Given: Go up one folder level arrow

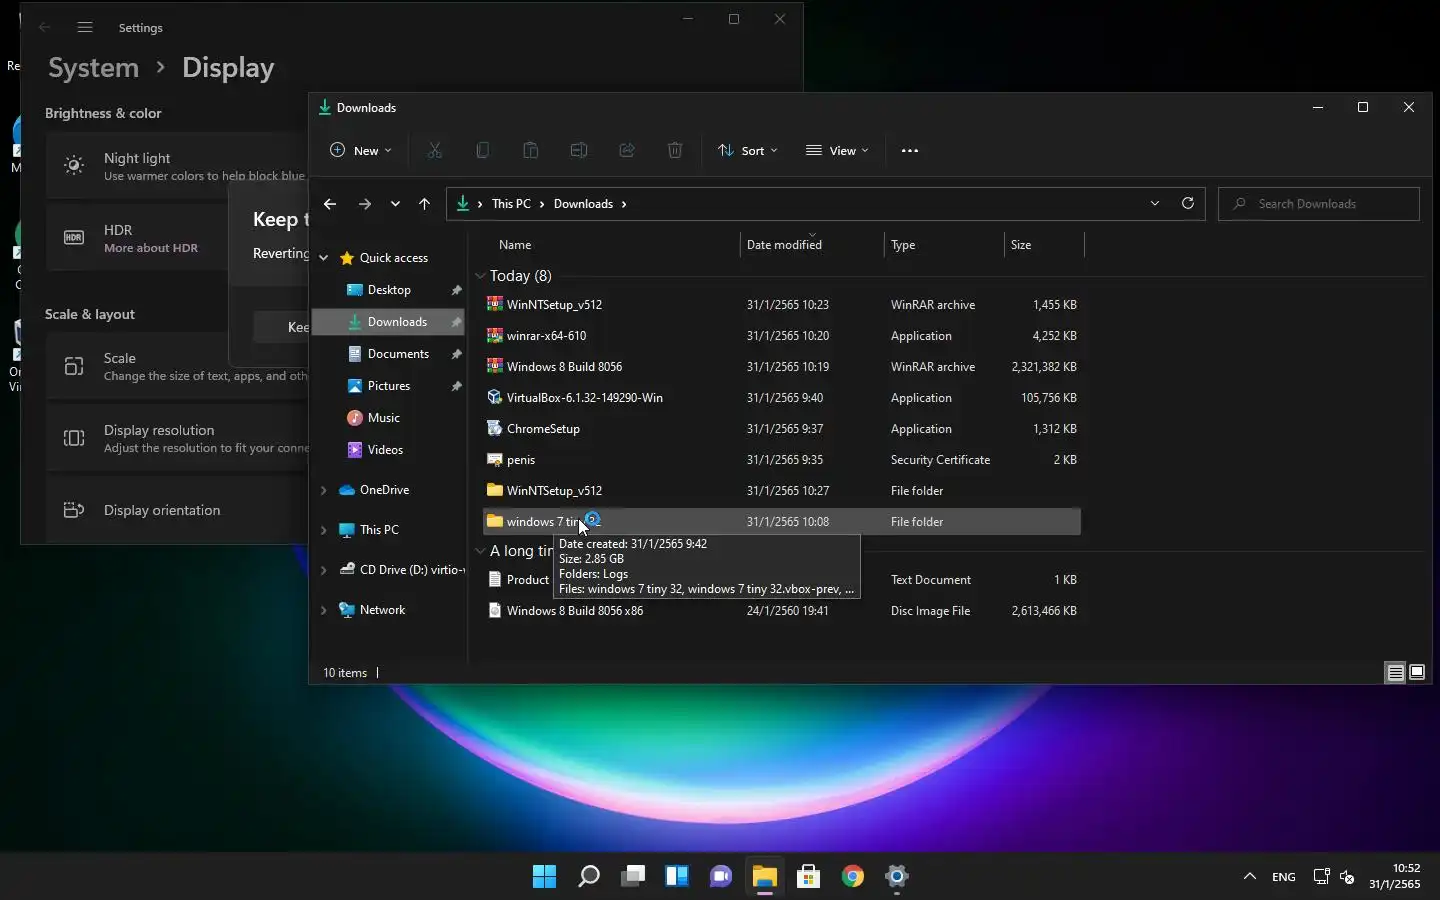Looking at the screenshot, I should [424, 204].
